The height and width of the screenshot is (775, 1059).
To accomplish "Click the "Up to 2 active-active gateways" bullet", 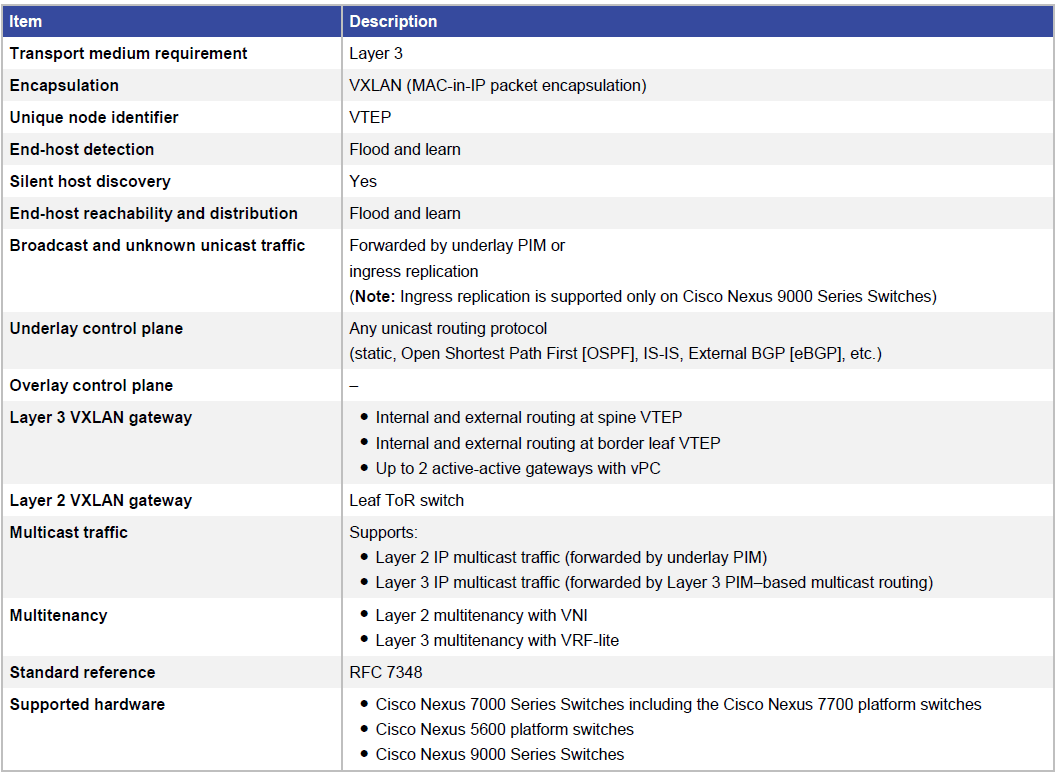I will pyautogui.click(x=518, y=468).
